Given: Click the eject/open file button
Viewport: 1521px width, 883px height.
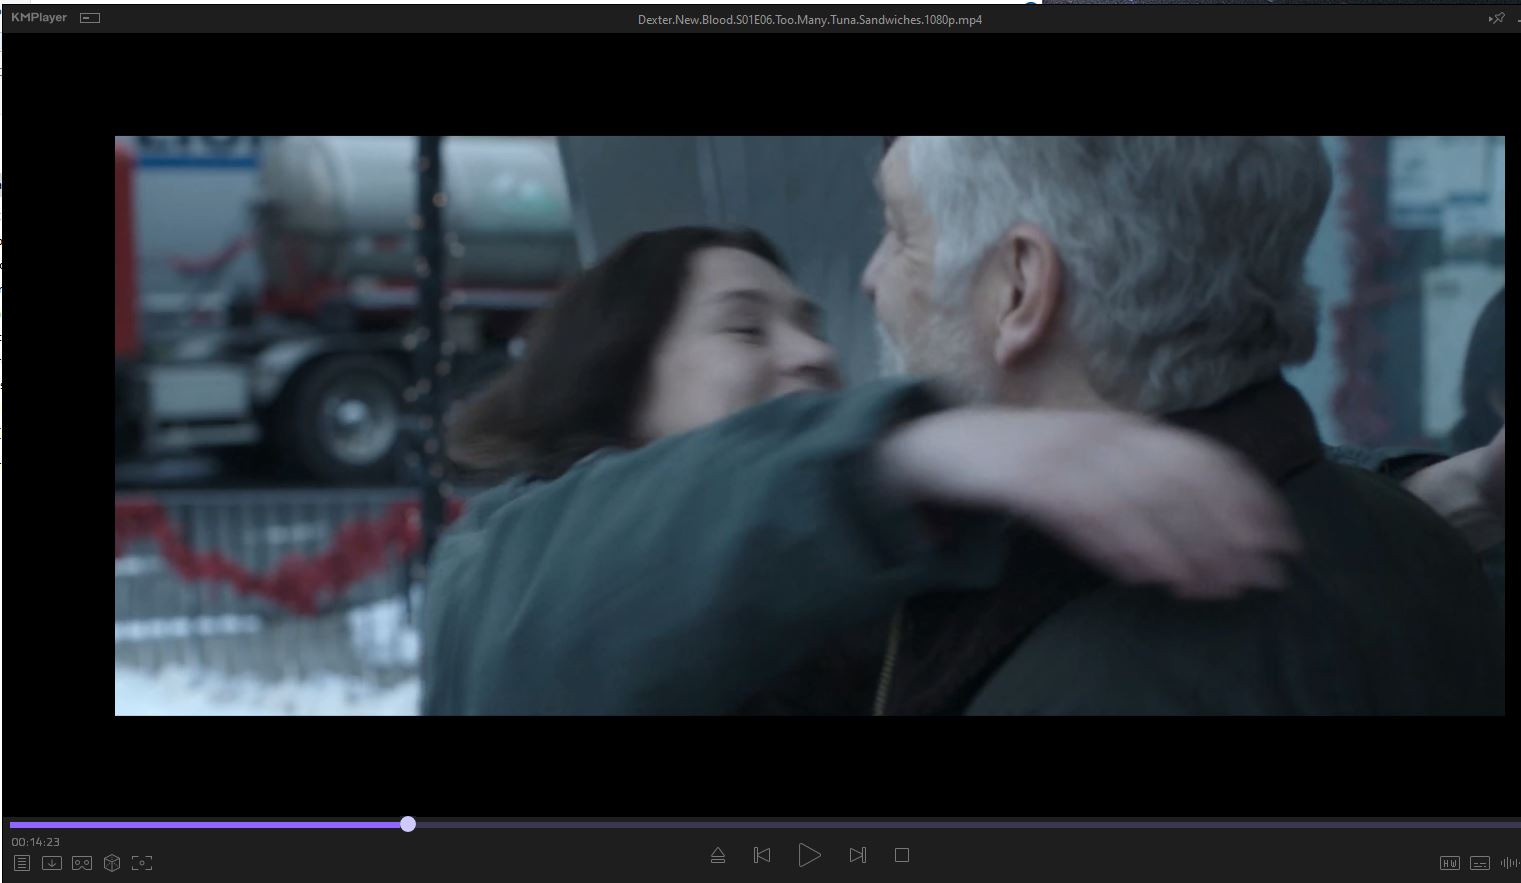Looking at the screenshot, I should click(x=717, y=855).
